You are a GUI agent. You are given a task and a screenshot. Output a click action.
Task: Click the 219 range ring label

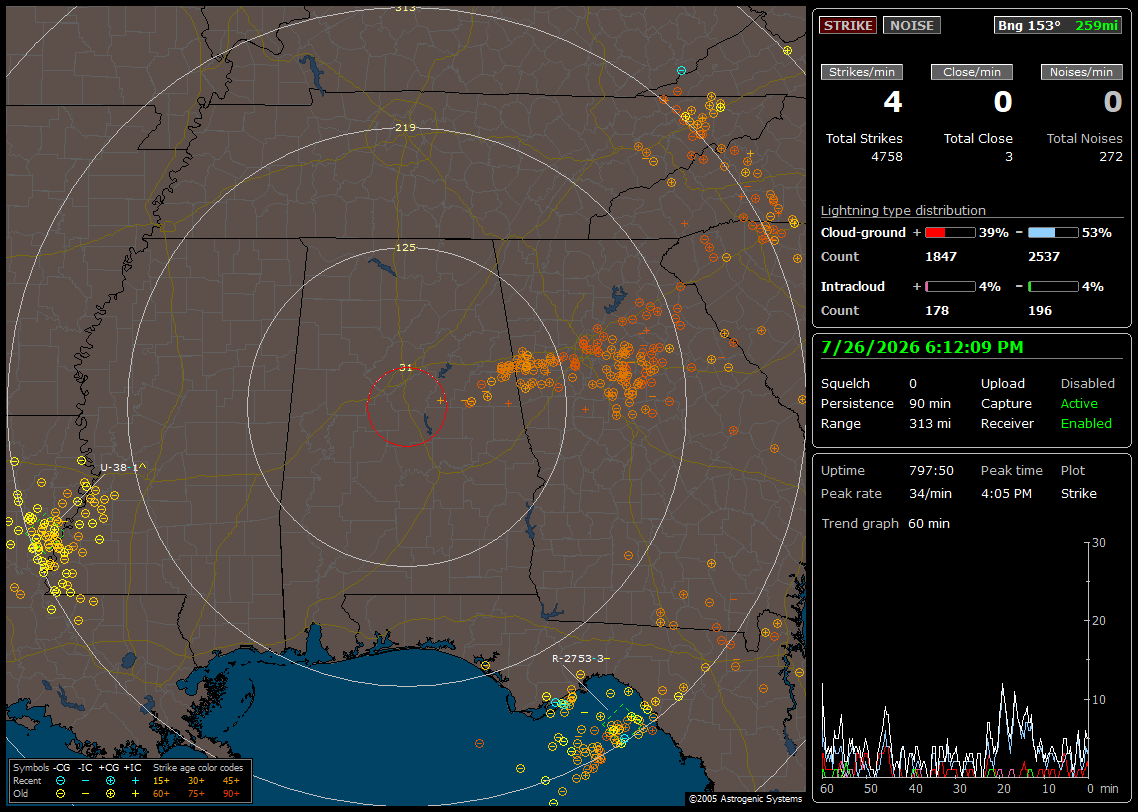click(405, 127)
